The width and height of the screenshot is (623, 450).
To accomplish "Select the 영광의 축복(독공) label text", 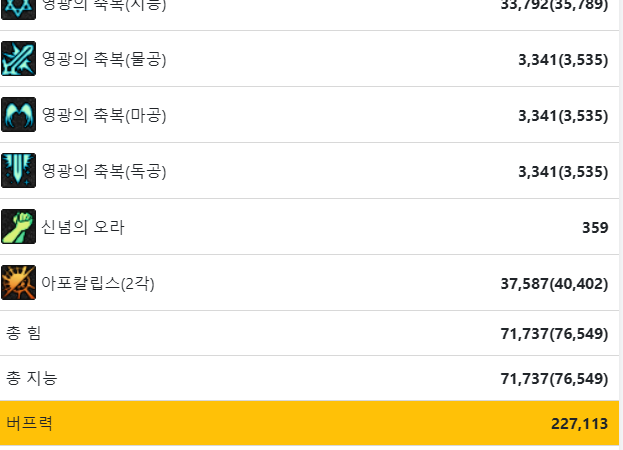I will click(104, 172).
